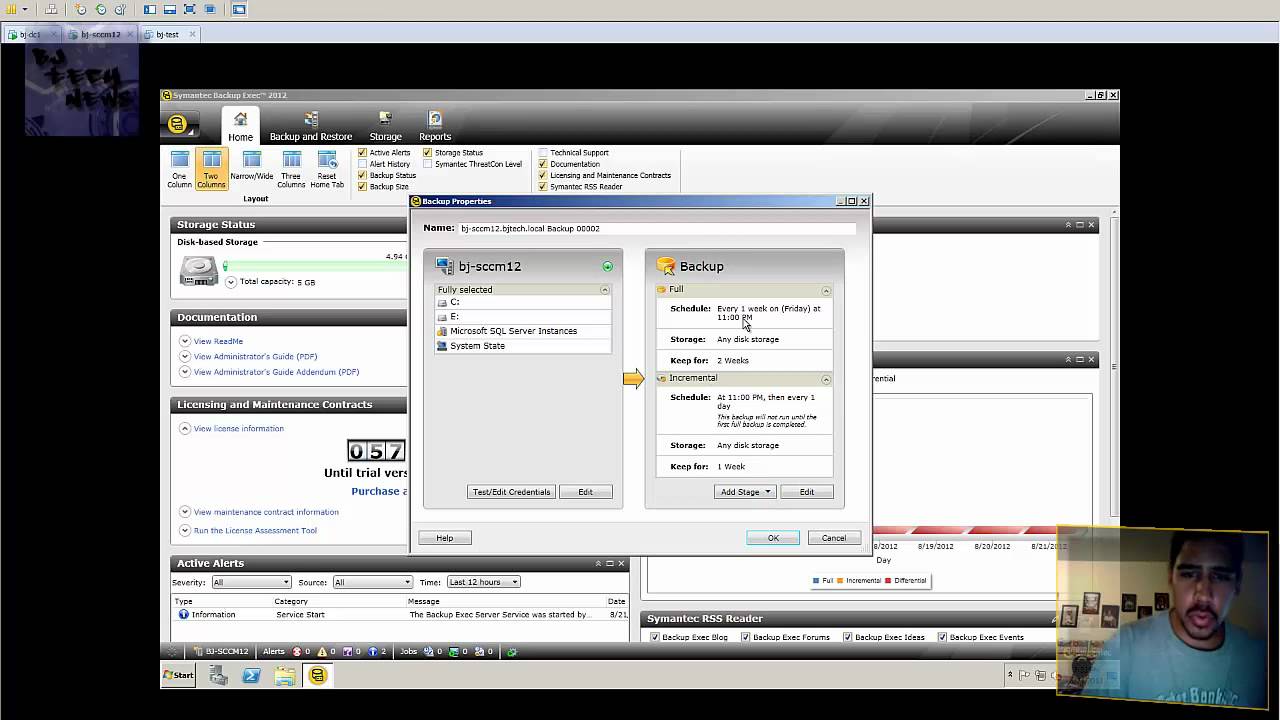Screen dimensions: 1280x720
Task: Open View Administrator's Guide (PDF) link
Action: [255, 356]
